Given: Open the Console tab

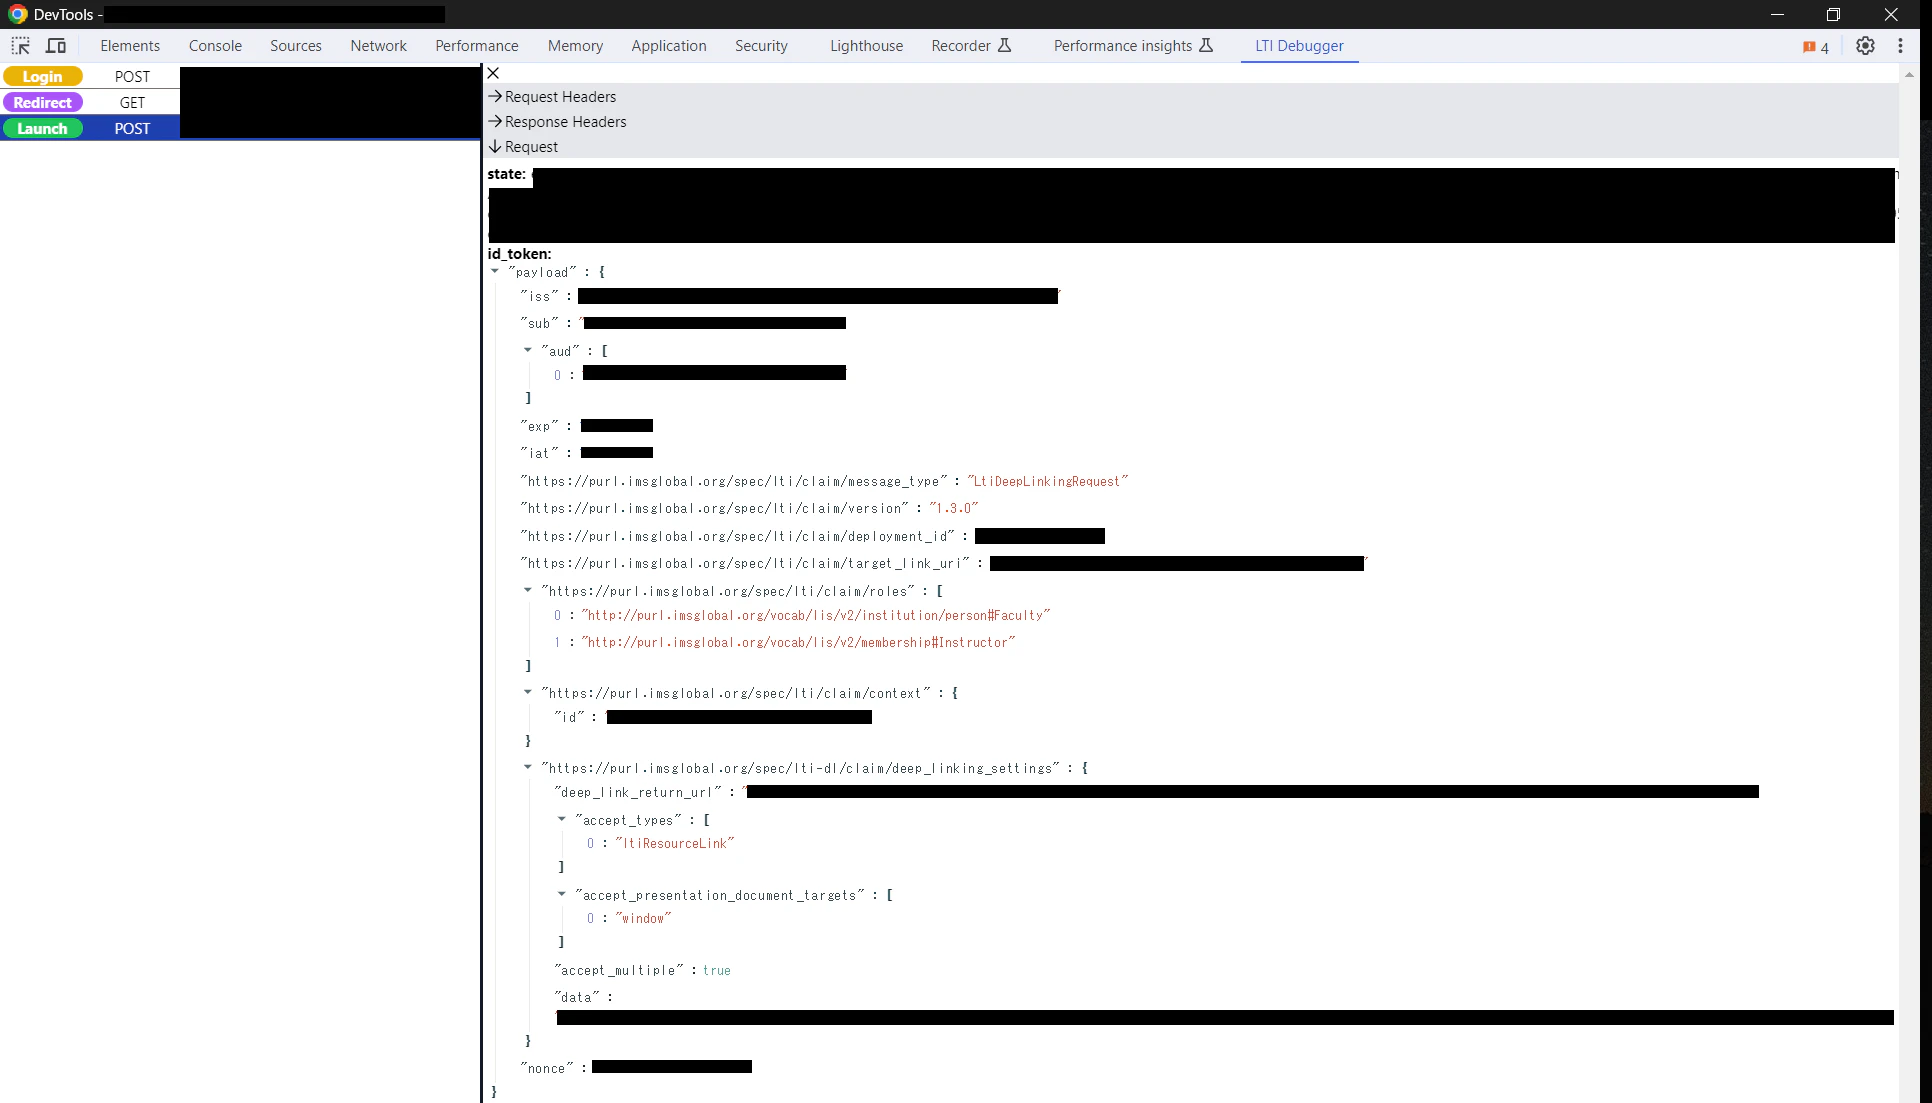Looking at the screenshot, I should (215, 46).
